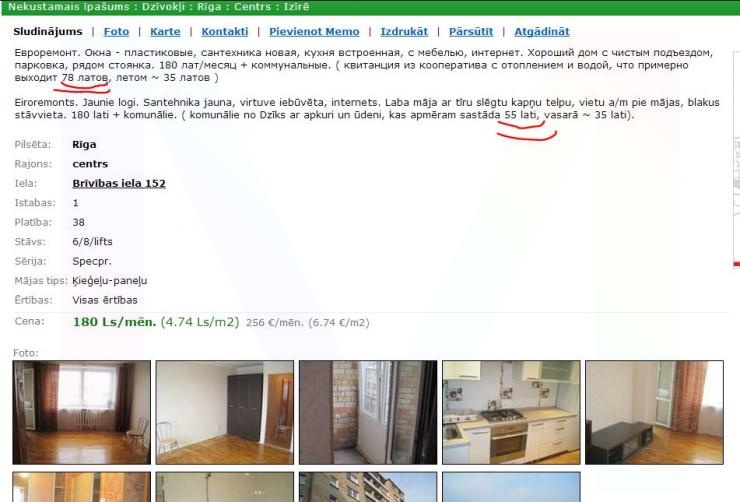Click the Kontakti link

[x=225, y=32]
